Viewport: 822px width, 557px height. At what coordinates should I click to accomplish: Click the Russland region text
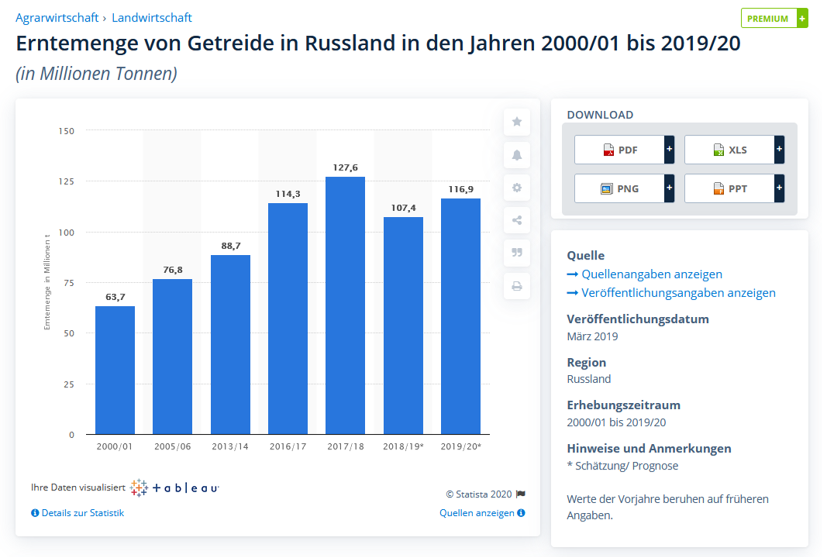click(589, 379)
